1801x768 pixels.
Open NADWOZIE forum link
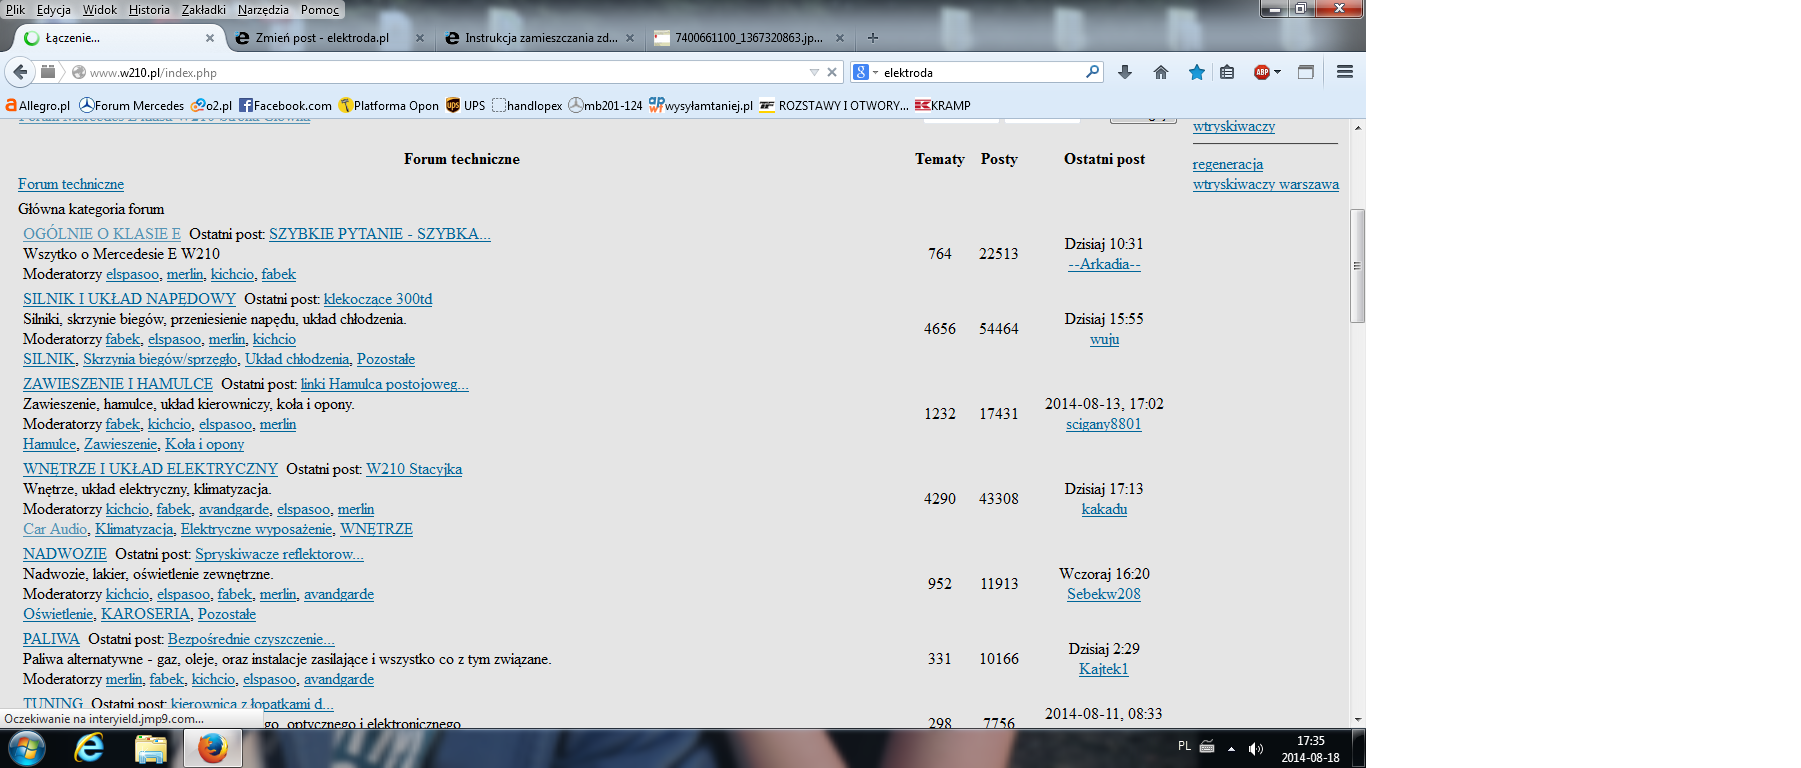[65, 554]
